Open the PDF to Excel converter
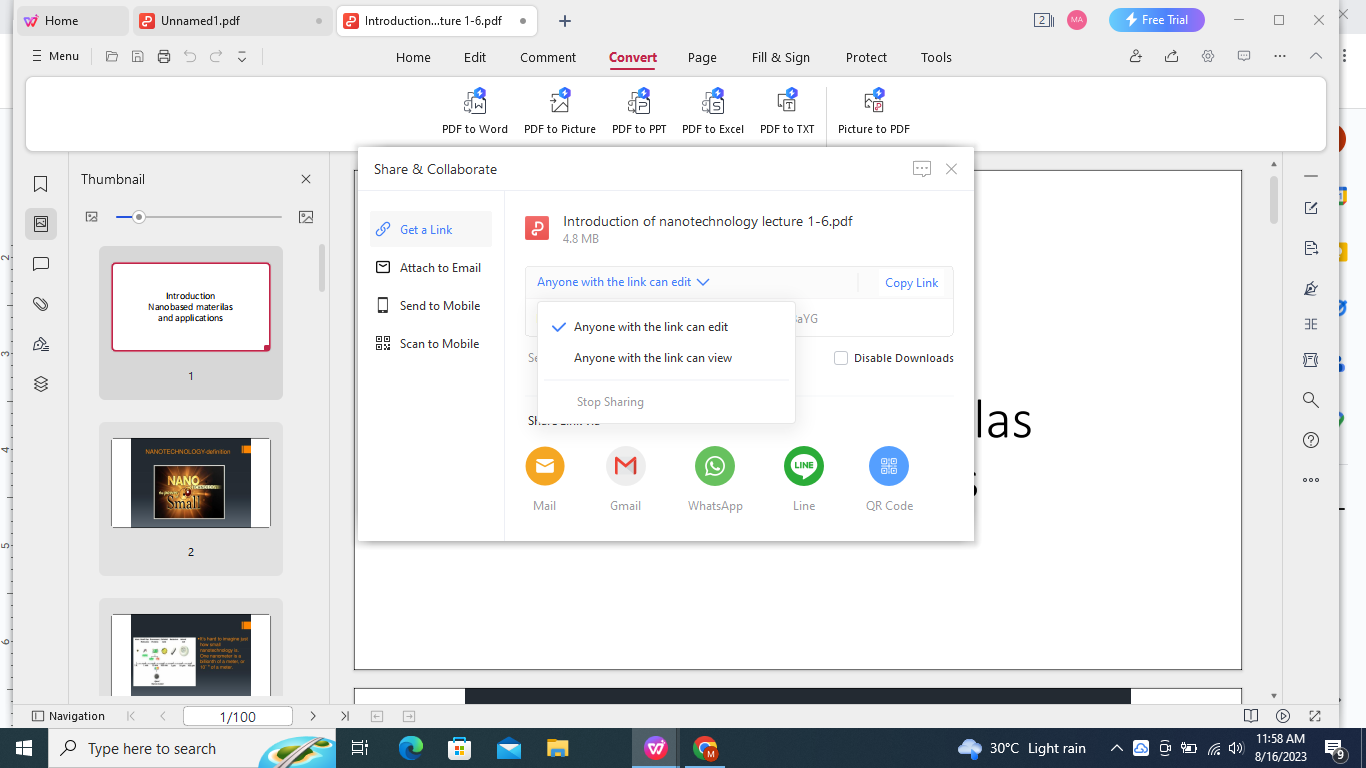This screenshot has width=1366, height=768. [712, 110]
